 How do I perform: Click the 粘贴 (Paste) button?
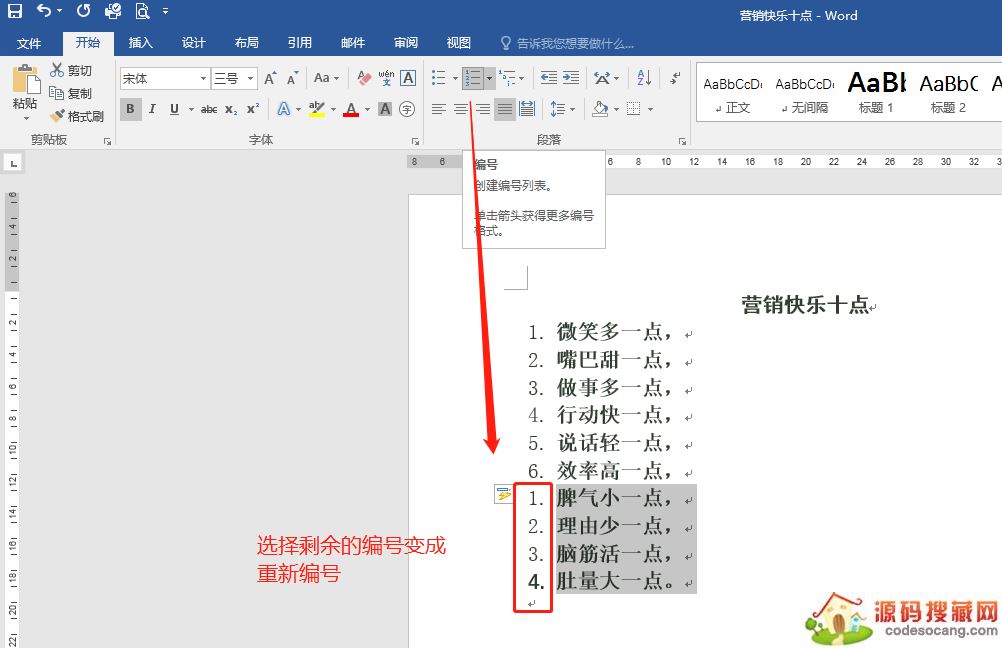coord(25,92)
